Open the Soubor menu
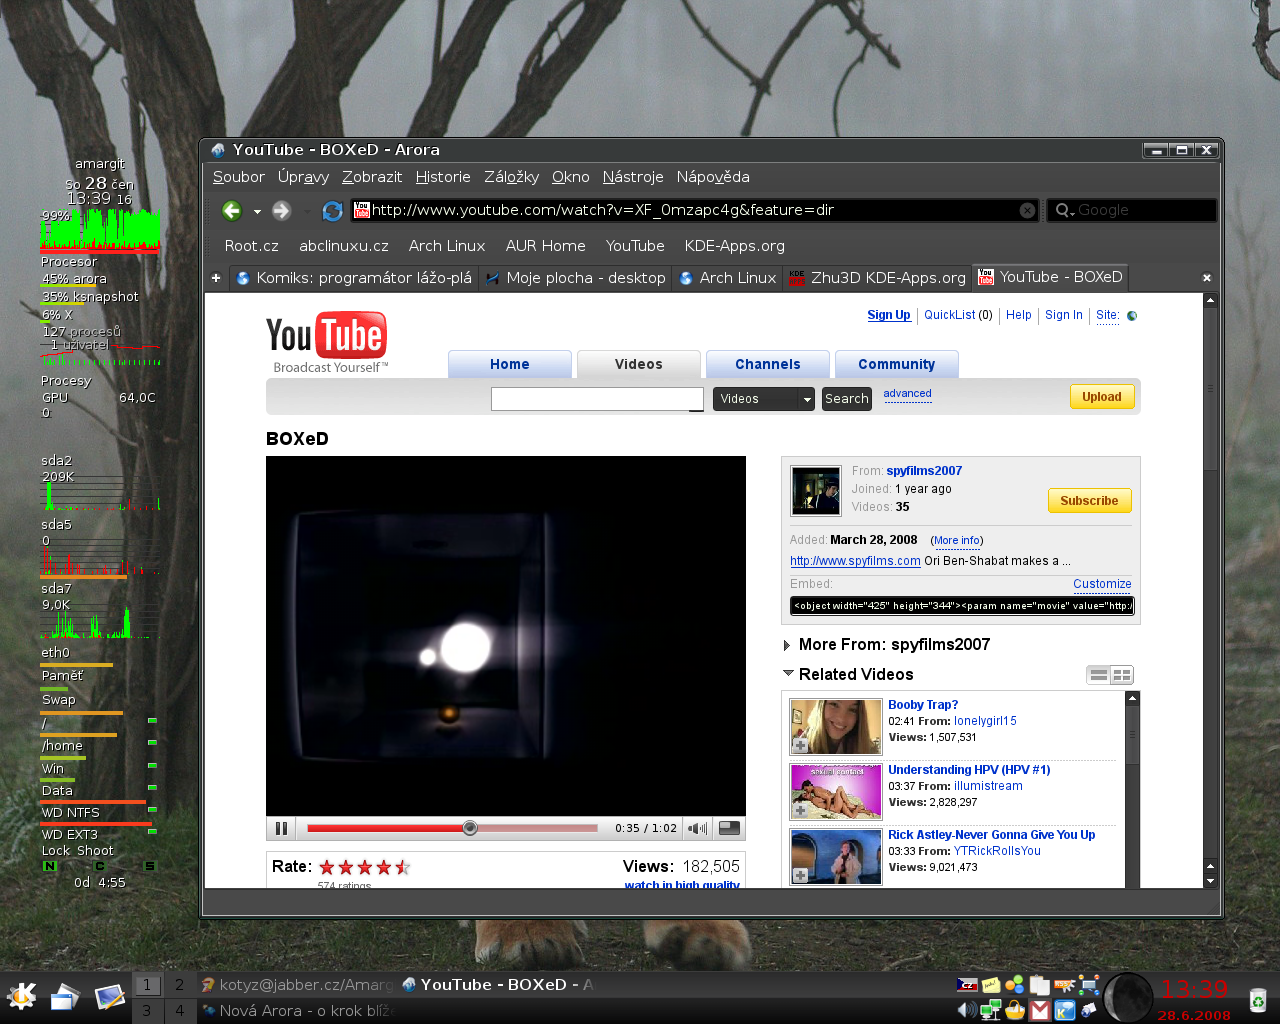This screenshot has width=1280, height=1024. pos(238,177)
